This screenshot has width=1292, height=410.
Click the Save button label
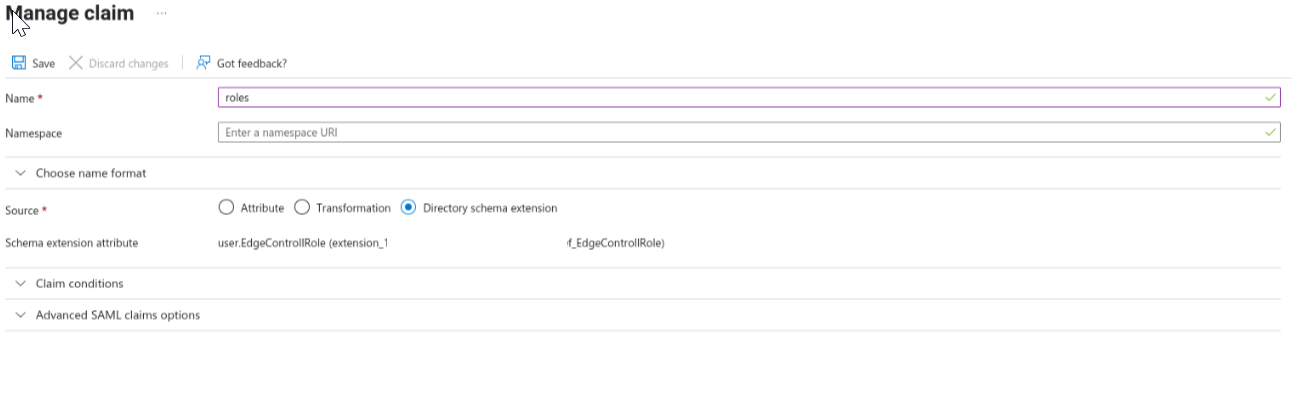click(x=44, y=63)
